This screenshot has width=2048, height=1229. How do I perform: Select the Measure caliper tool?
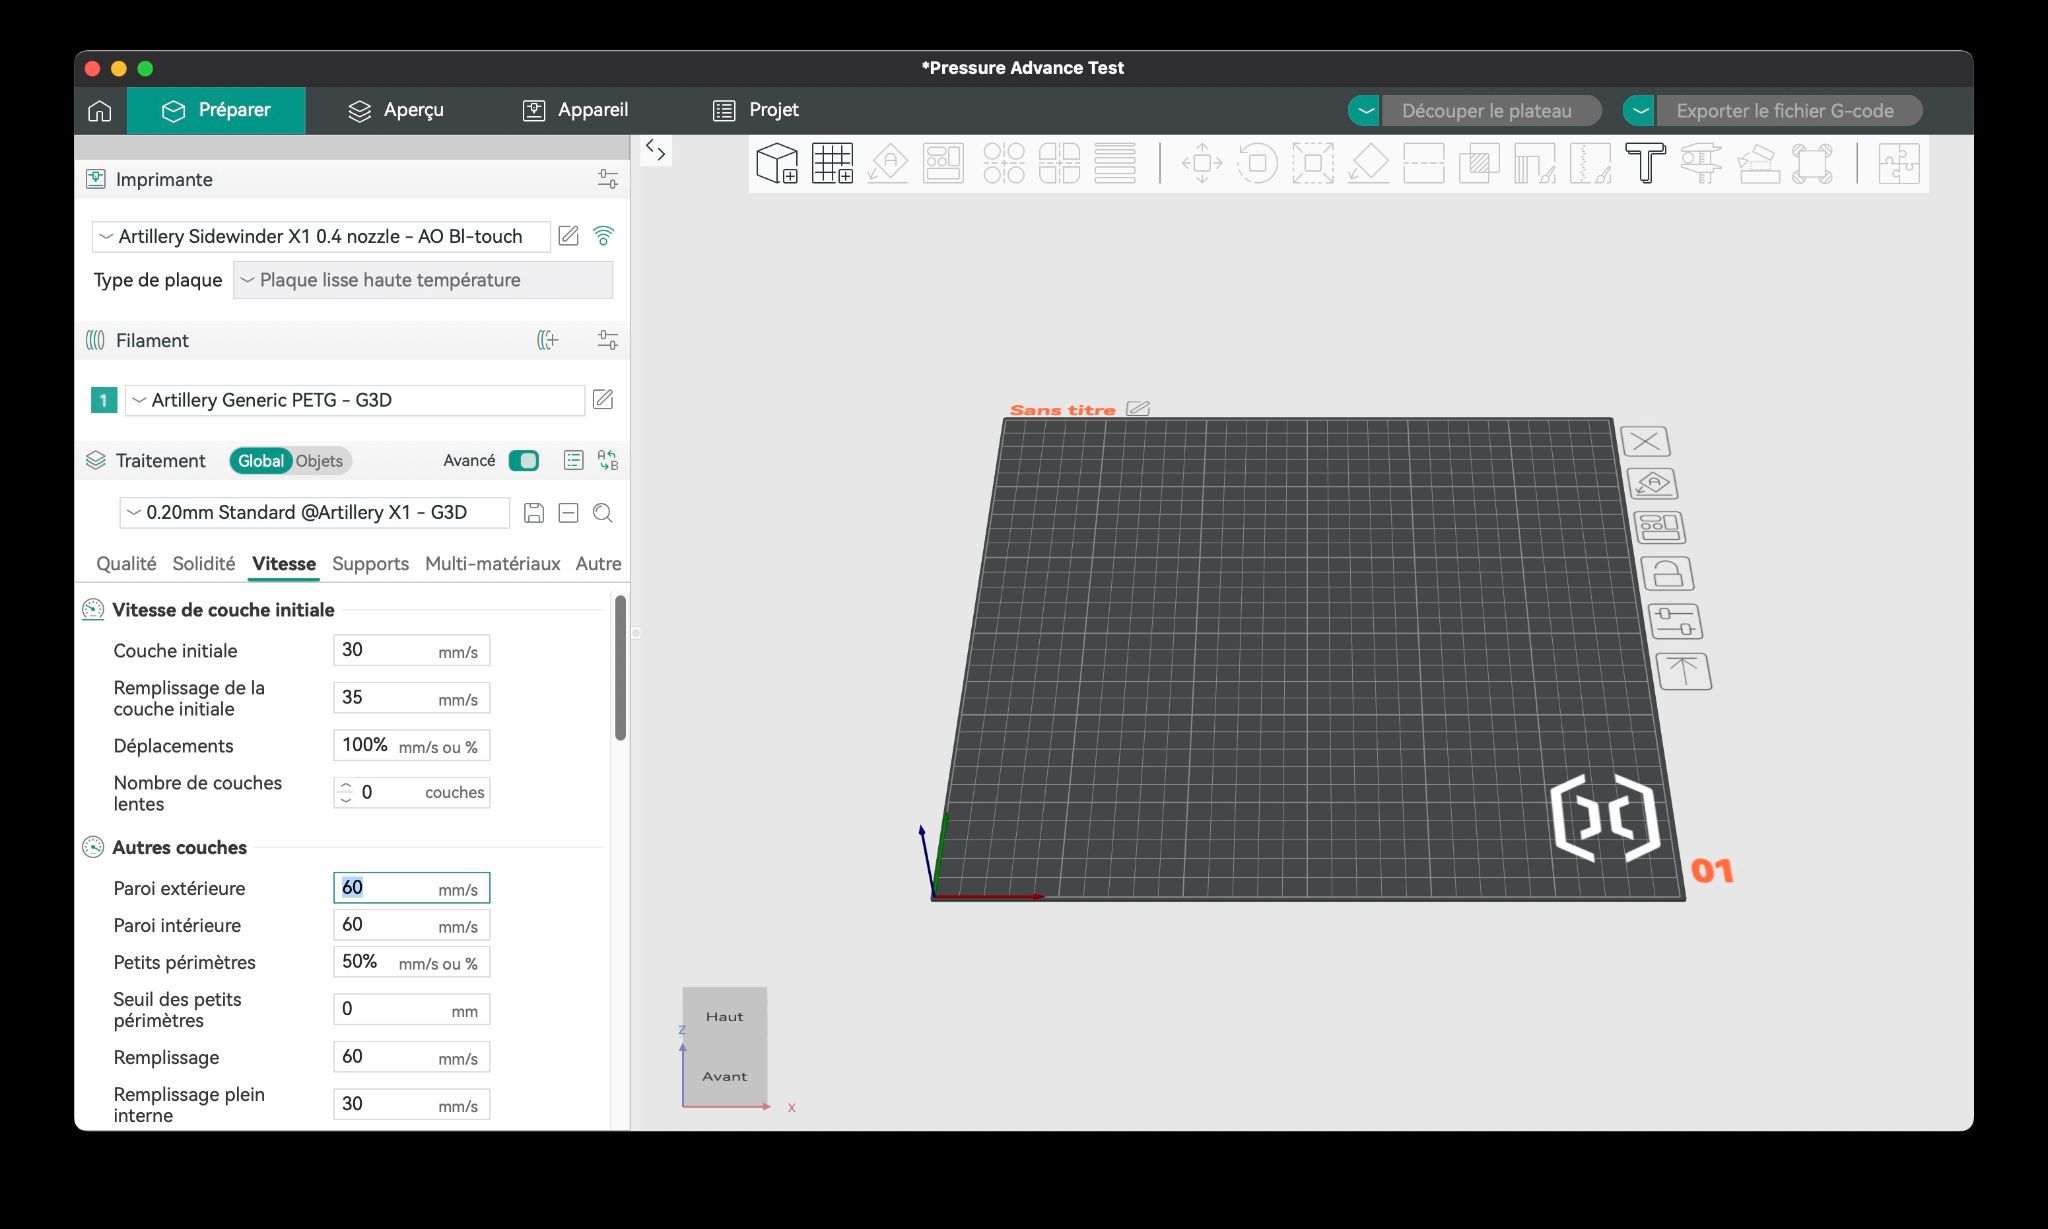tap(1701, 163)
